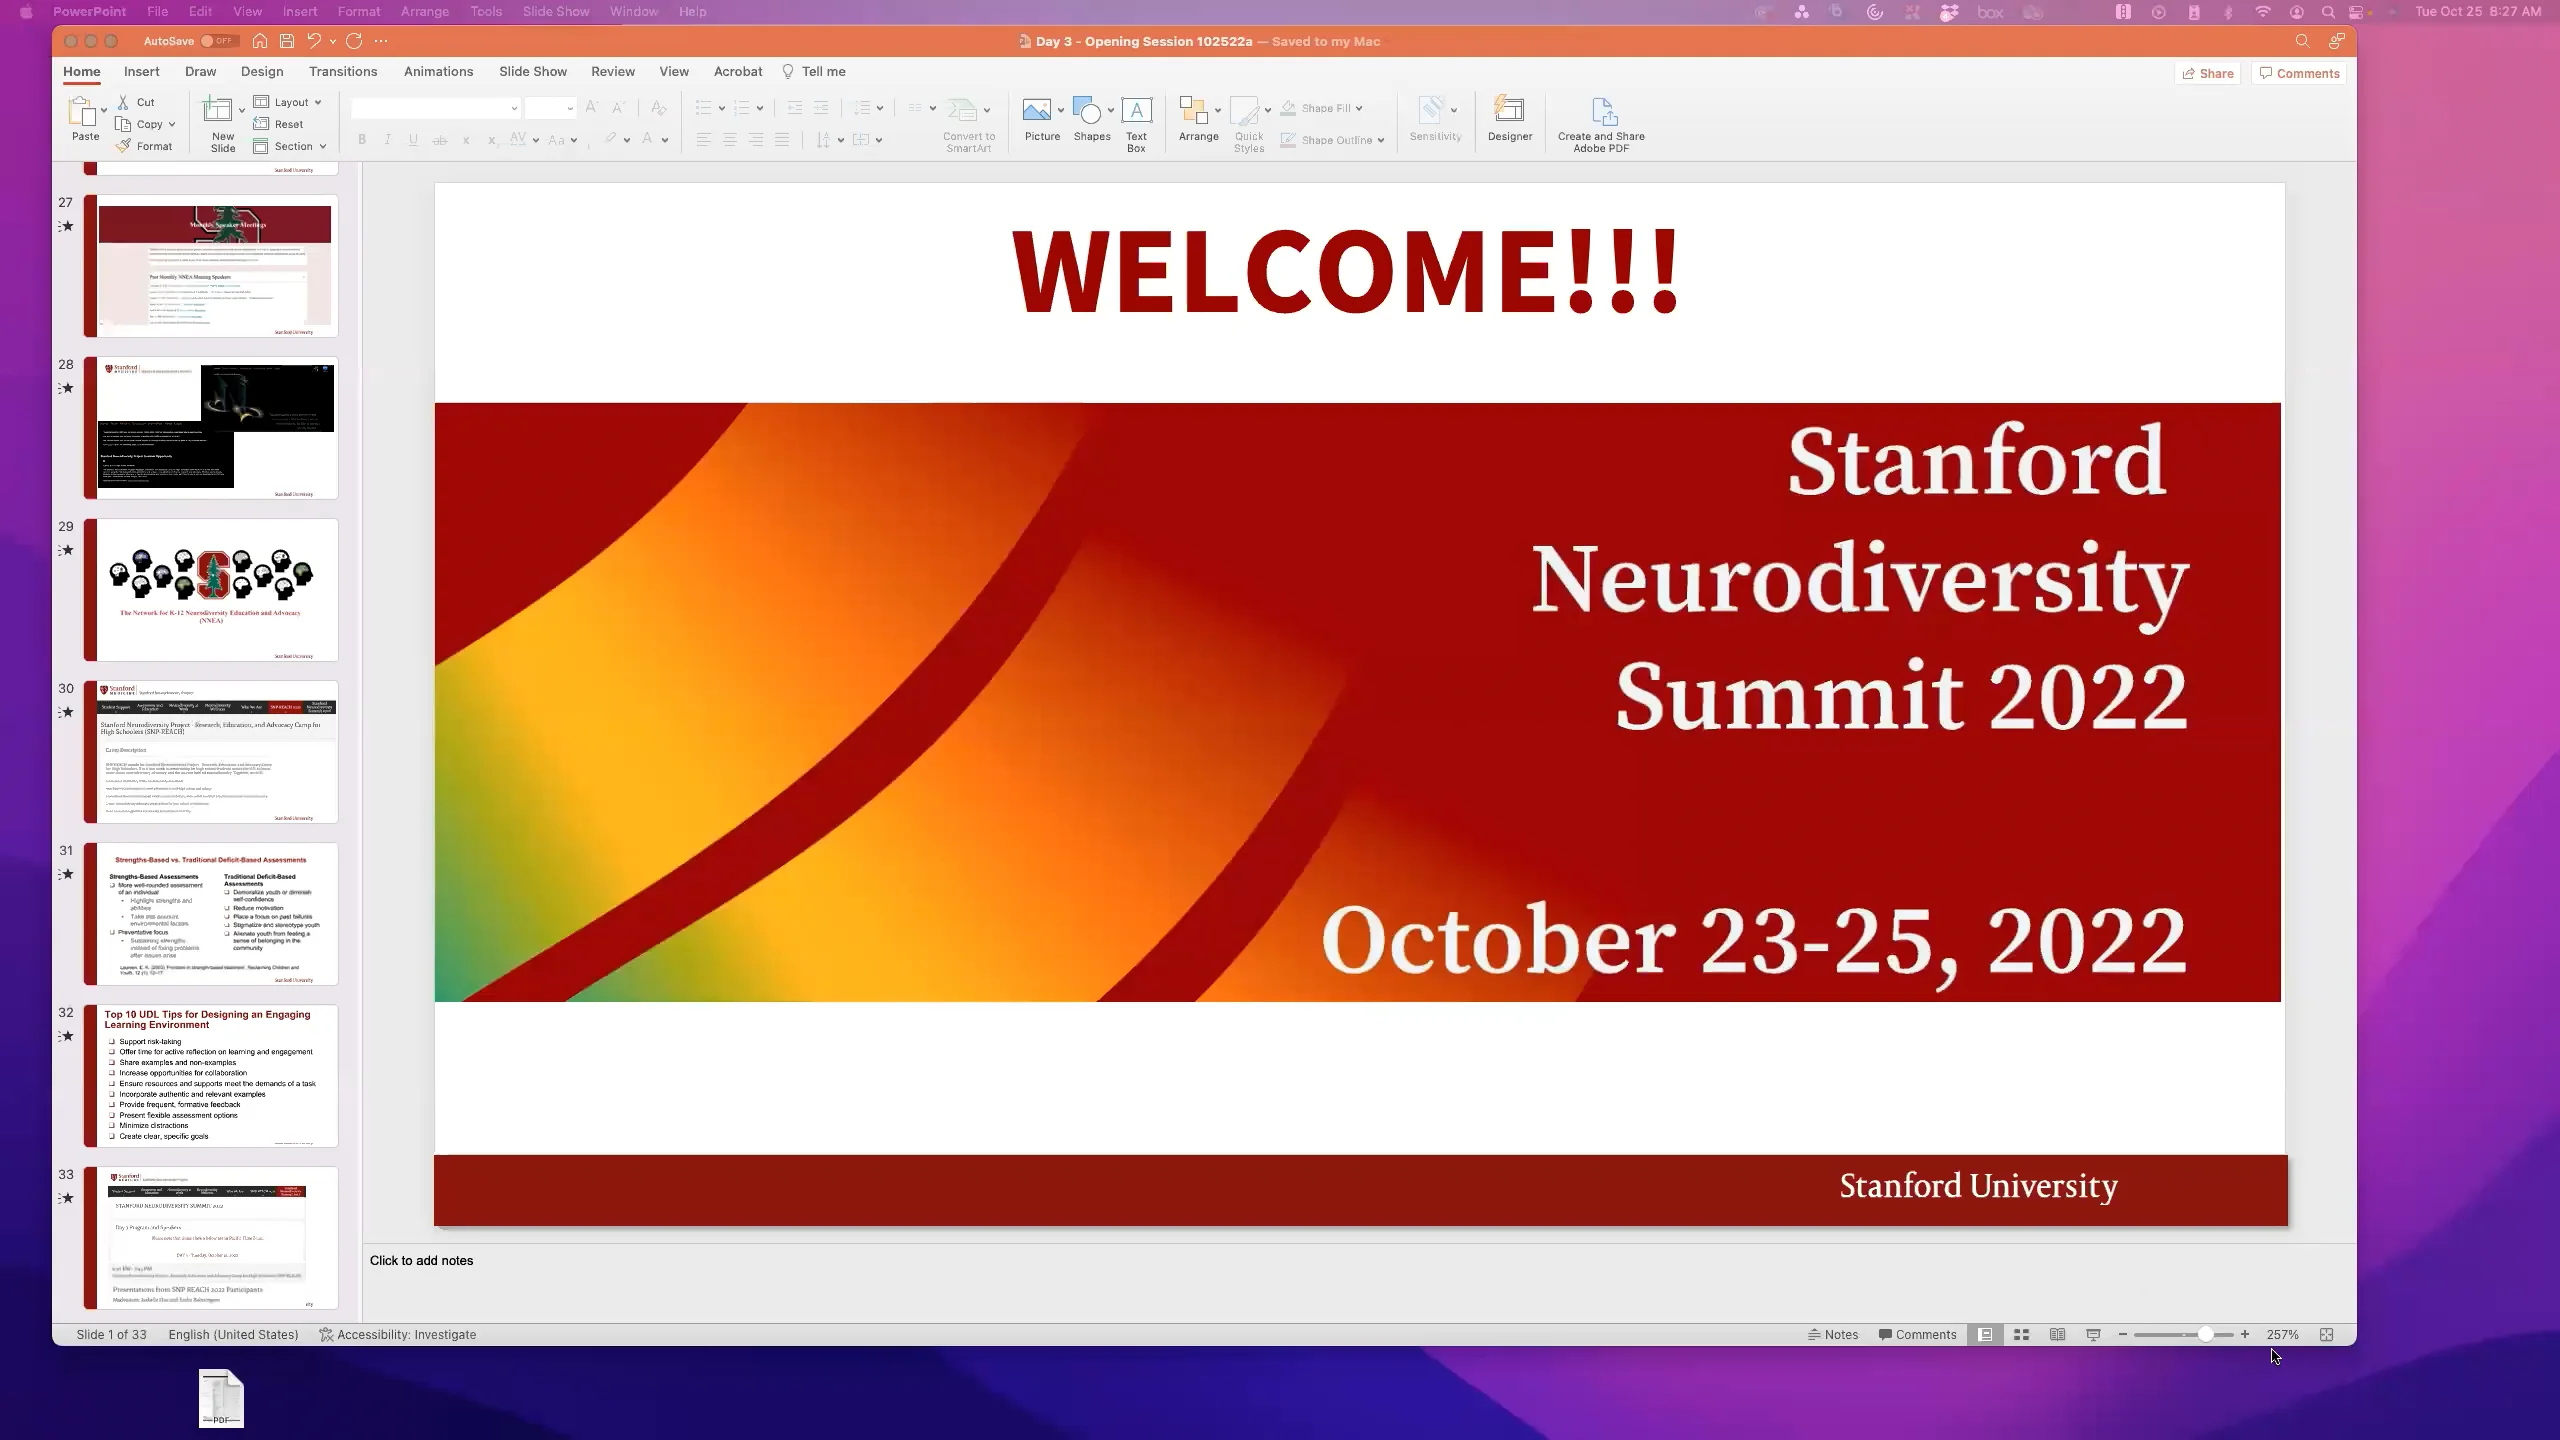
Task: Toggle Comments pane from status bar
Action: click(x=1917, y=1334)
